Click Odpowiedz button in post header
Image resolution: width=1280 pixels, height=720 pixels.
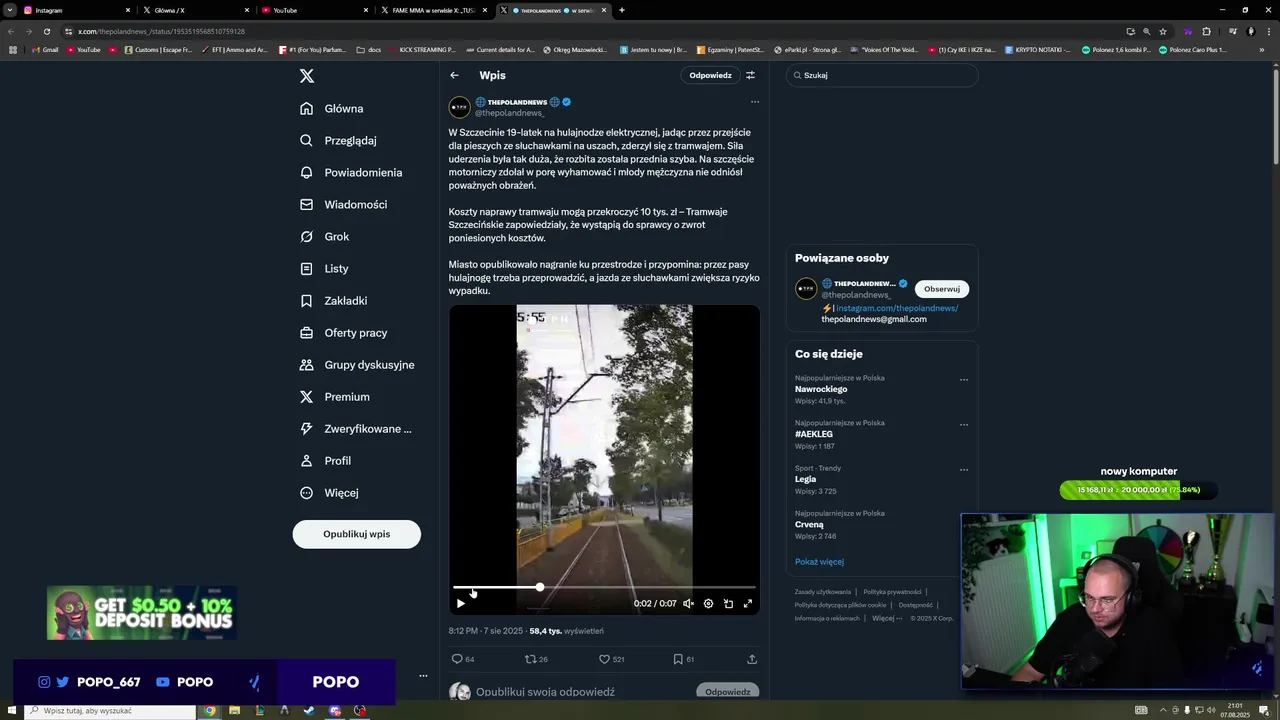pos(710,75)
